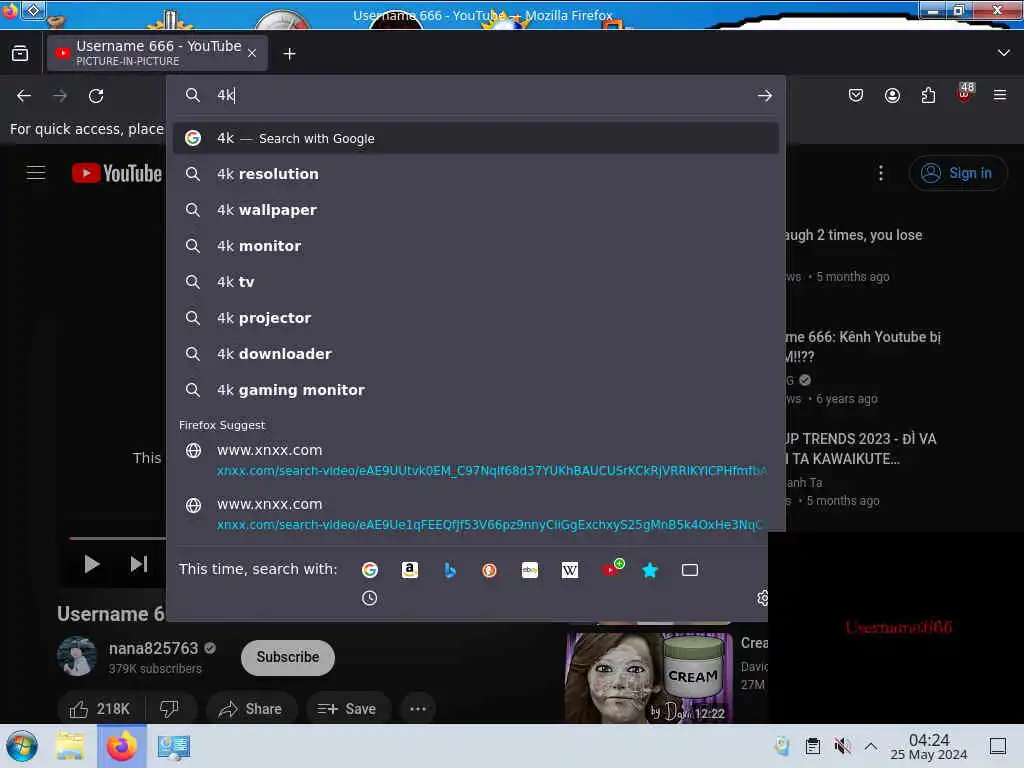Reload the current page

point(96,96)
